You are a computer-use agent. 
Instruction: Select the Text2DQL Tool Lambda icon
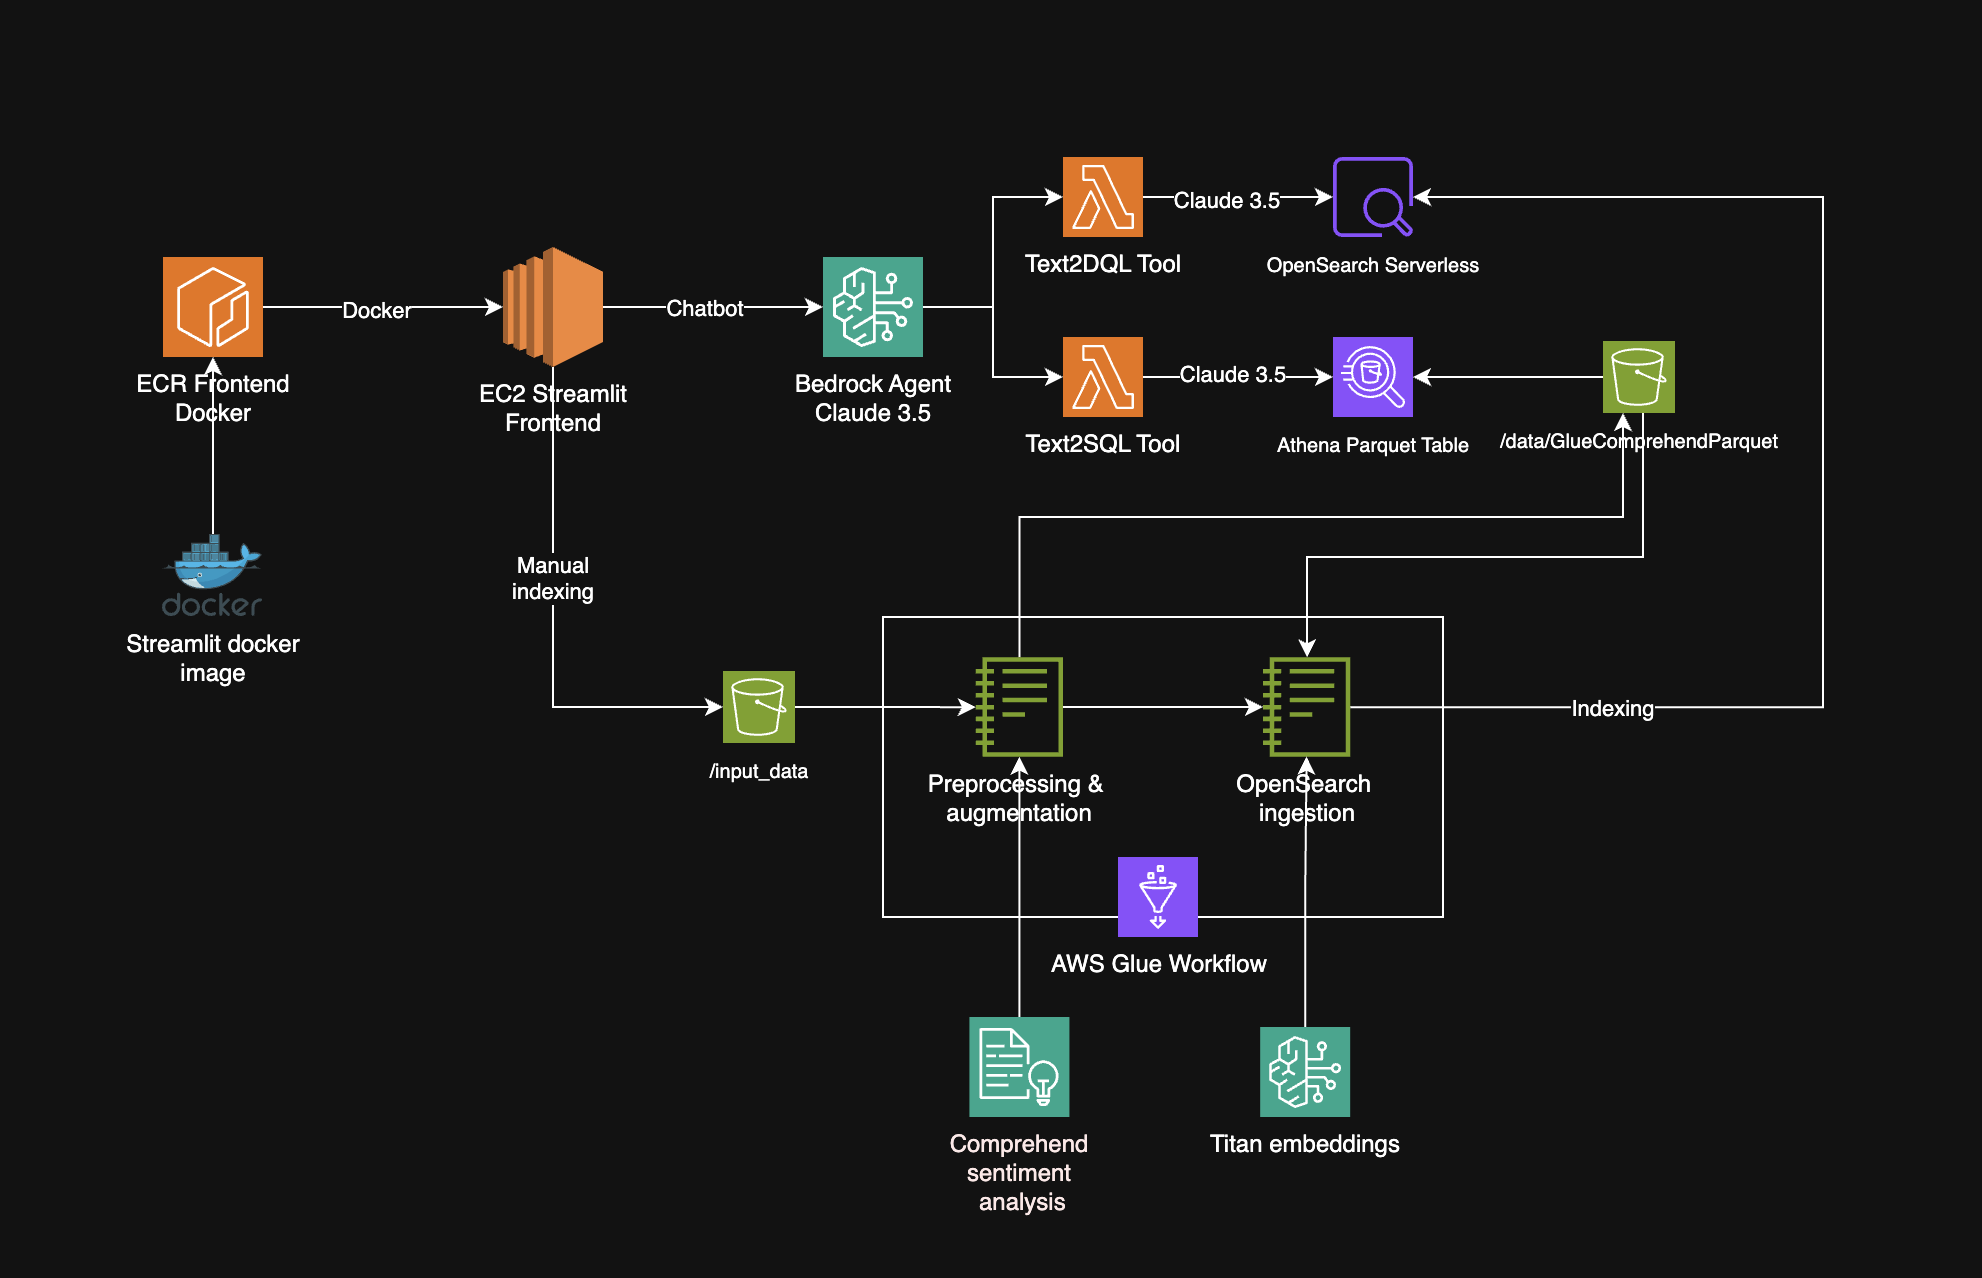(1102, 197)
